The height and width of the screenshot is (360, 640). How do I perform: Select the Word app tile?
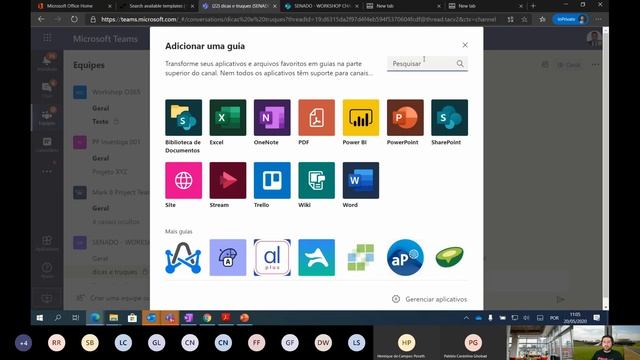pos(361,180)
